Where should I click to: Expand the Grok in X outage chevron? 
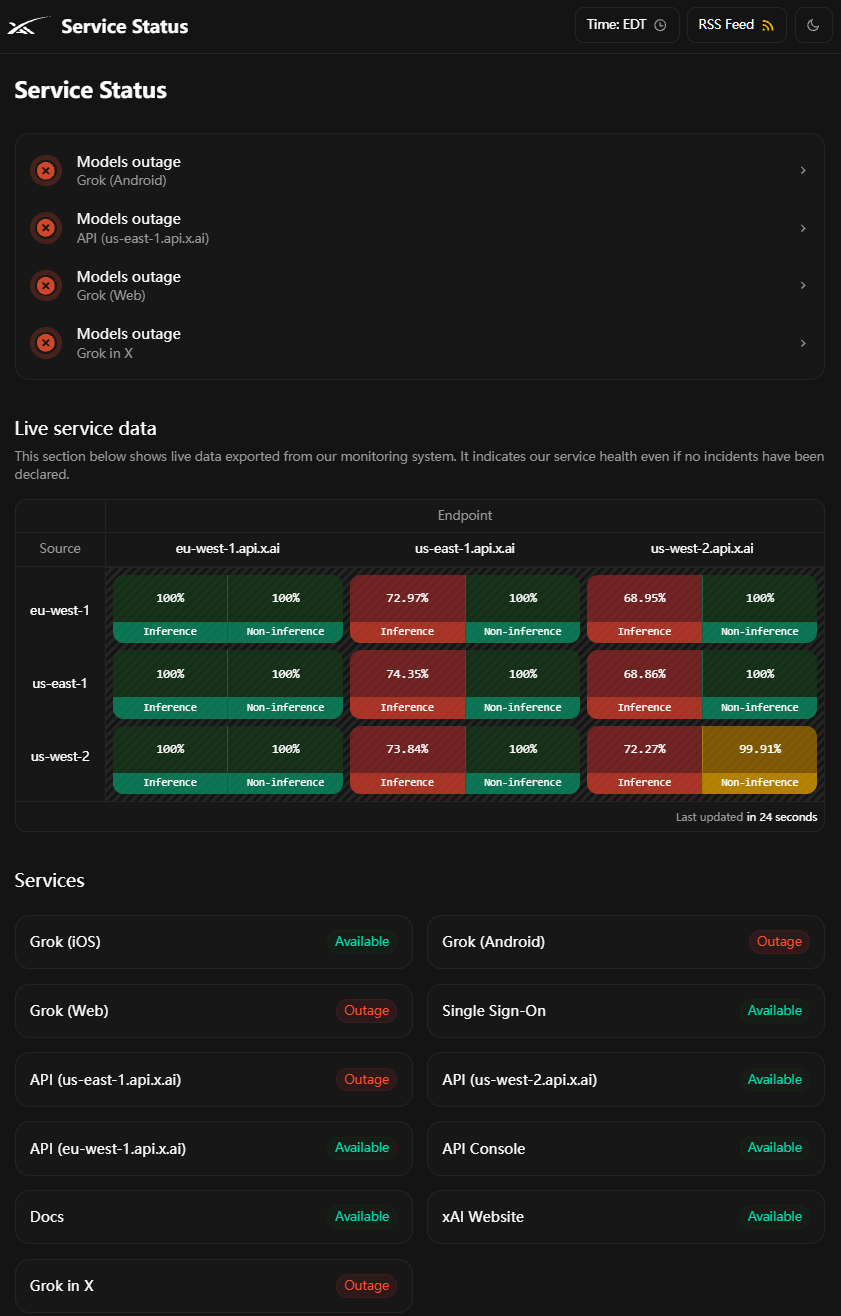pyautogui.click(x=803, y=343)
